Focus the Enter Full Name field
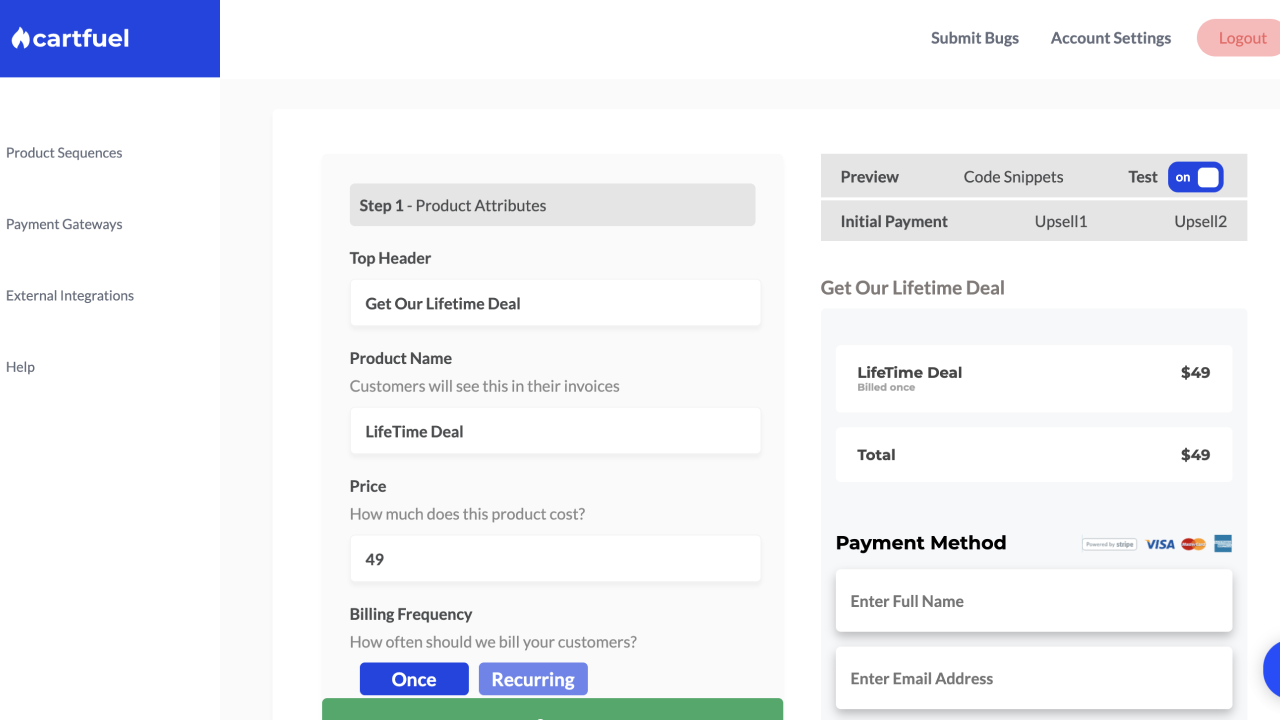1280x720 pixels. (1034, 601)
